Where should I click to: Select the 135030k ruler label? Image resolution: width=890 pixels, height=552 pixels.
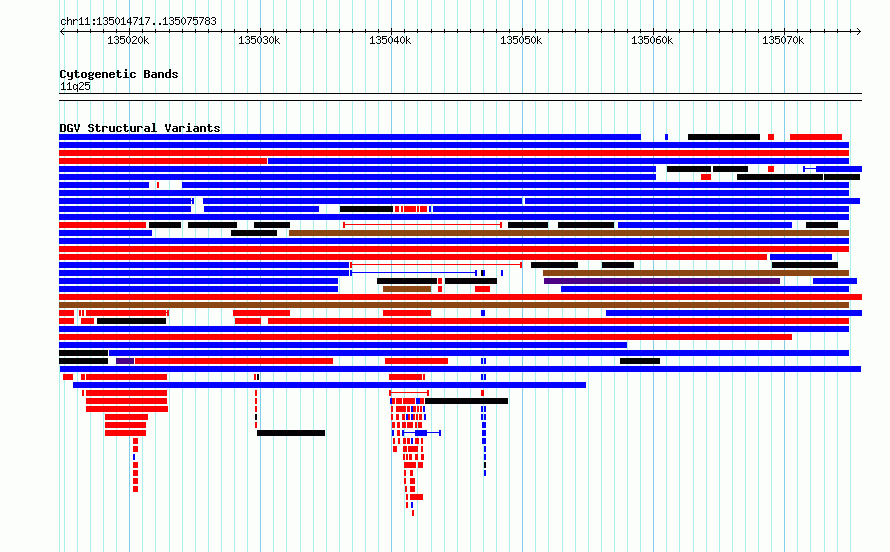click(x=259, y=40)
